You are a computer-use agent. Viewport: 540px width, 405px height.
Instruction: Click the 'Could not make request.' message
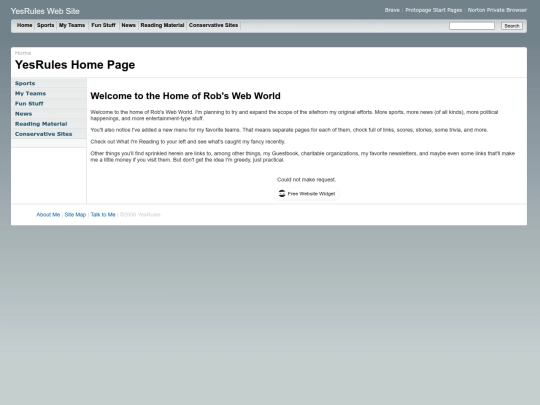[x=307, y=179]
